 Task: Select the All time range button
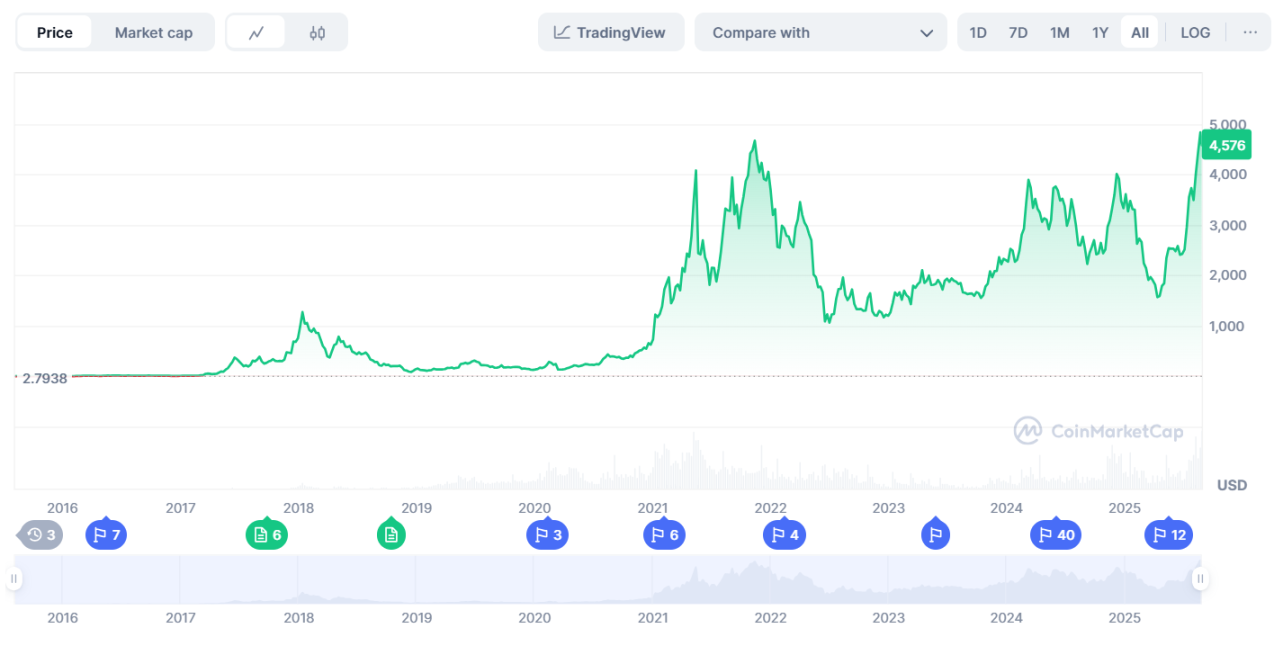(x=1139, y=31)
